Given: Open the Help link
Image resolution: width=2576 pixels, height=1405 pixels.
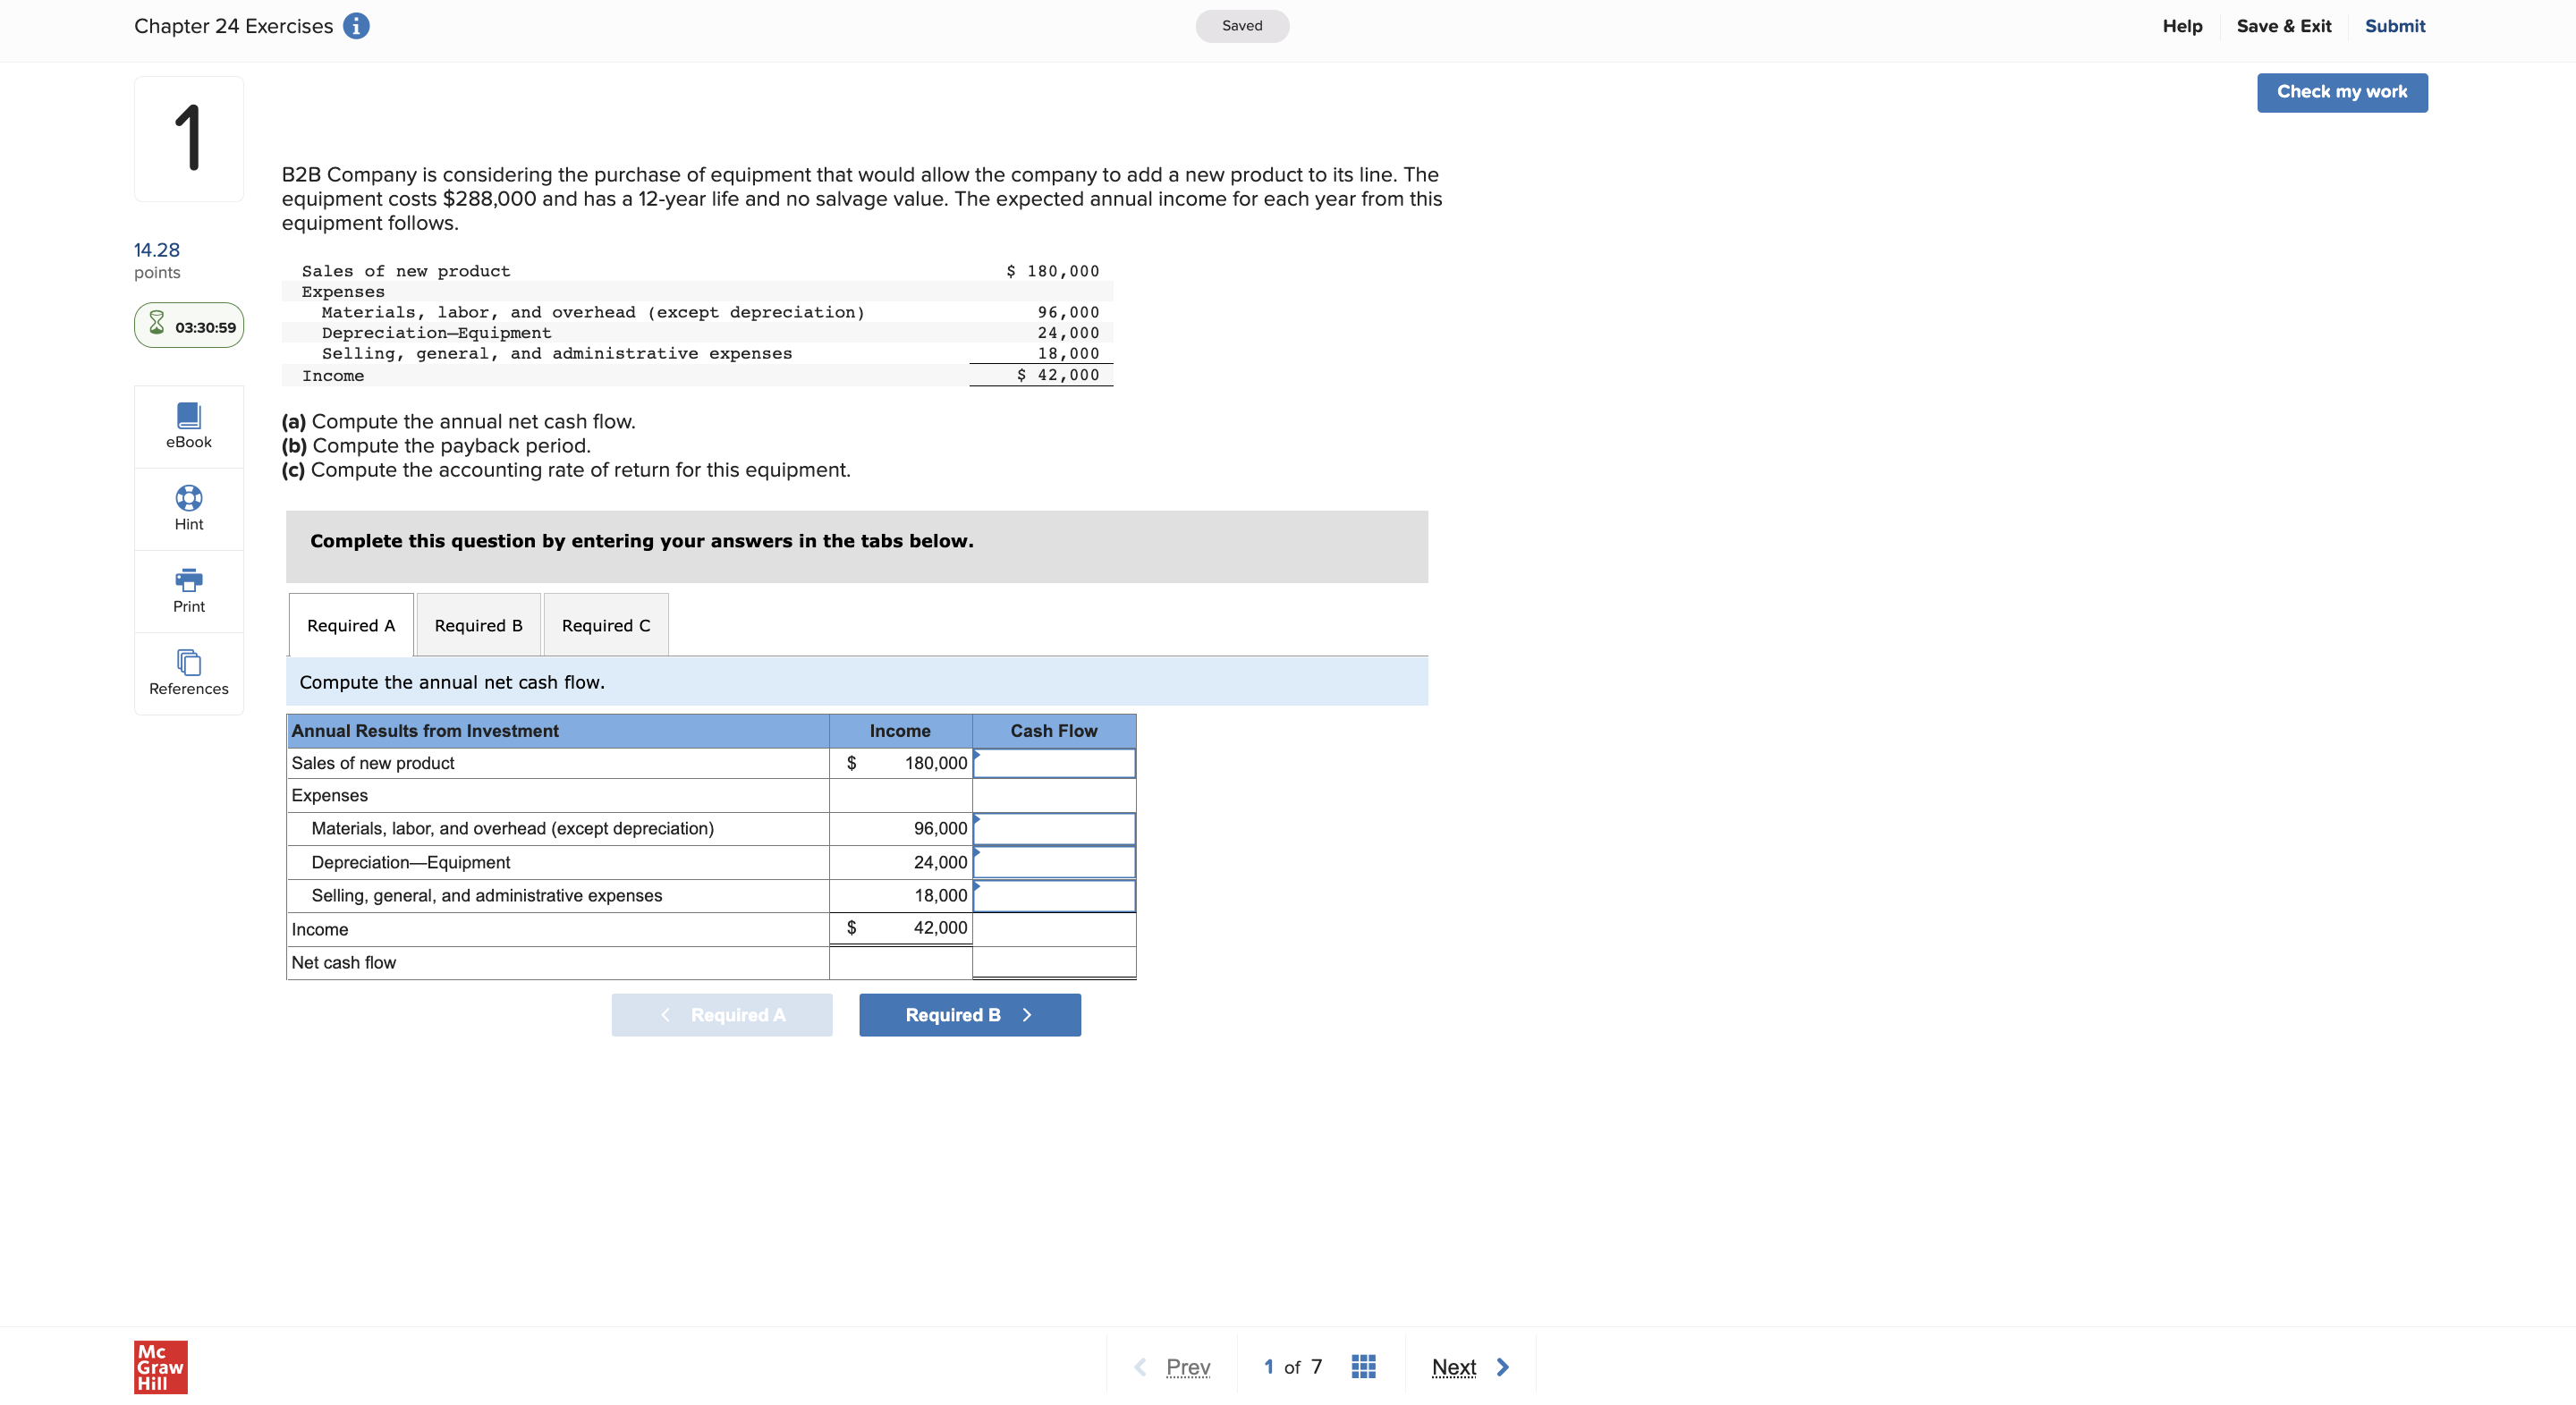Looking at the screenshot, I should coord(2182,26).
